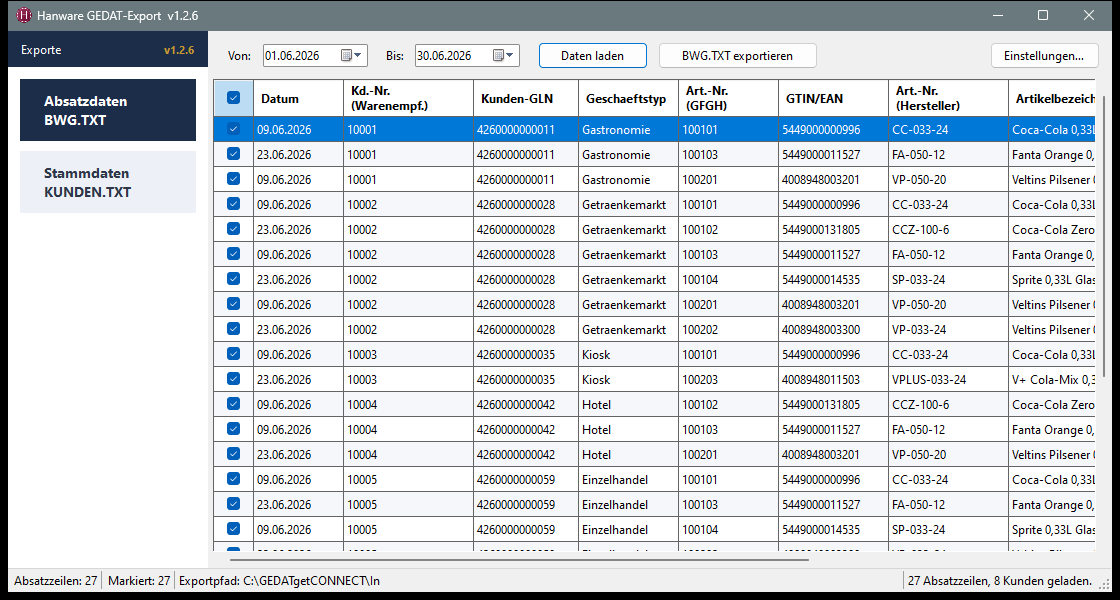Sort by the Datum column header
The height and width of the screenshot is (600, 1120).
(x=298, y=99)
